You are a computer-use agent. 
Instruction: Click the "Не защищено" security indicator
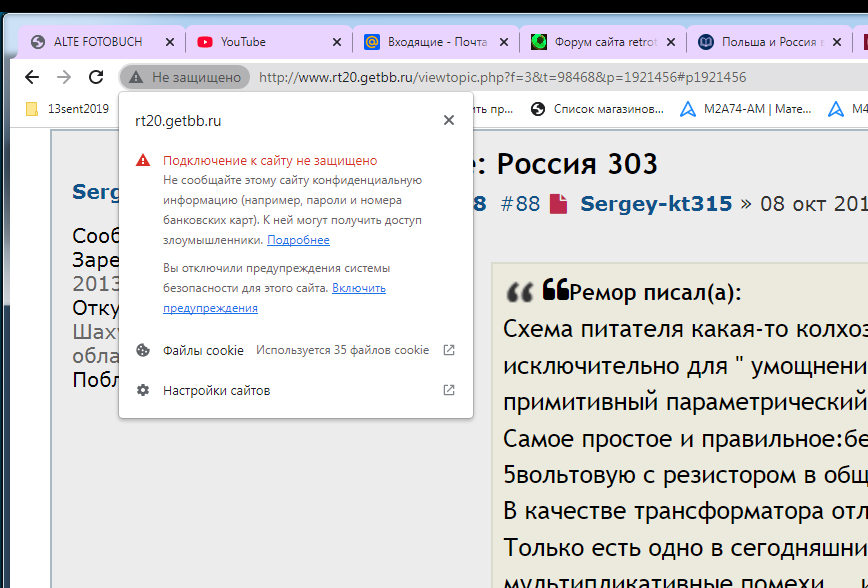pos(185,77)
